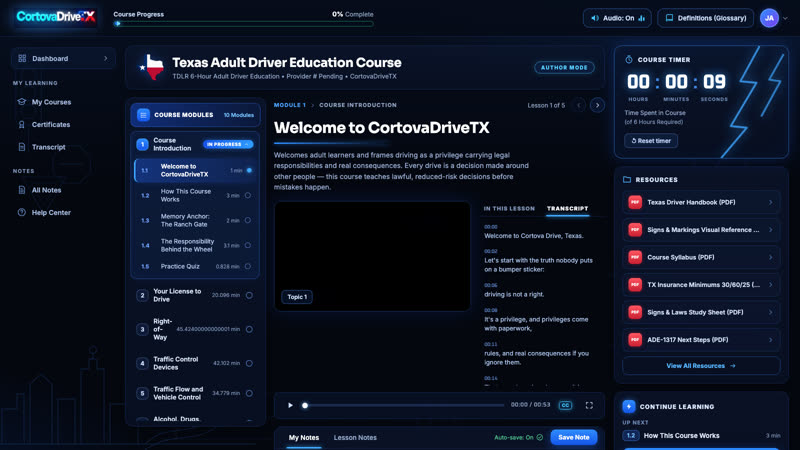This screenshot has height=450, width=800.
Task: Open the My Notes tab
Action: coord(304,438)
